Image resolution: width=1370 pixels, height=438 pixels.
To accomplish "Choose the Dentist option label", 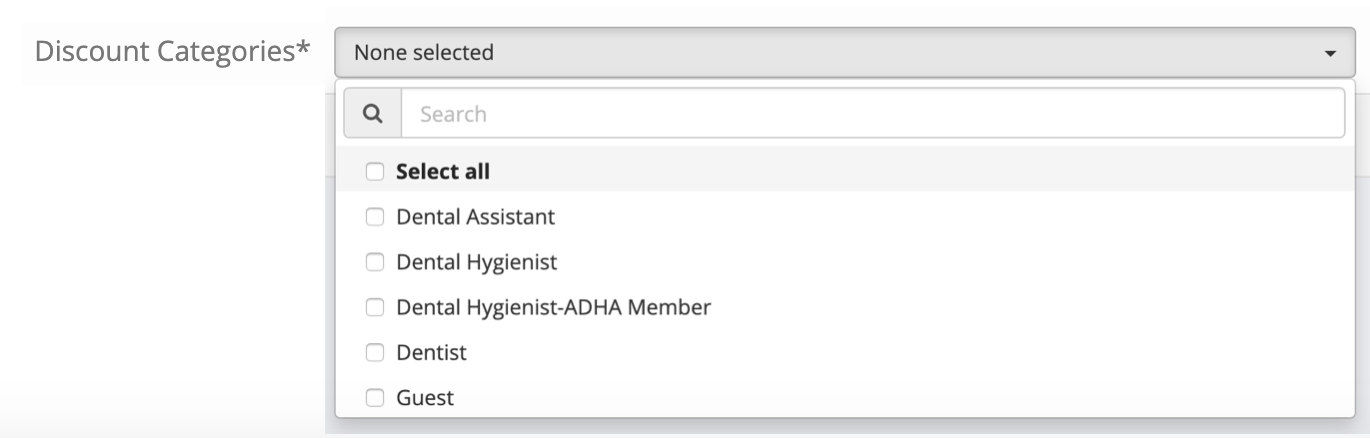I will 432,352.
